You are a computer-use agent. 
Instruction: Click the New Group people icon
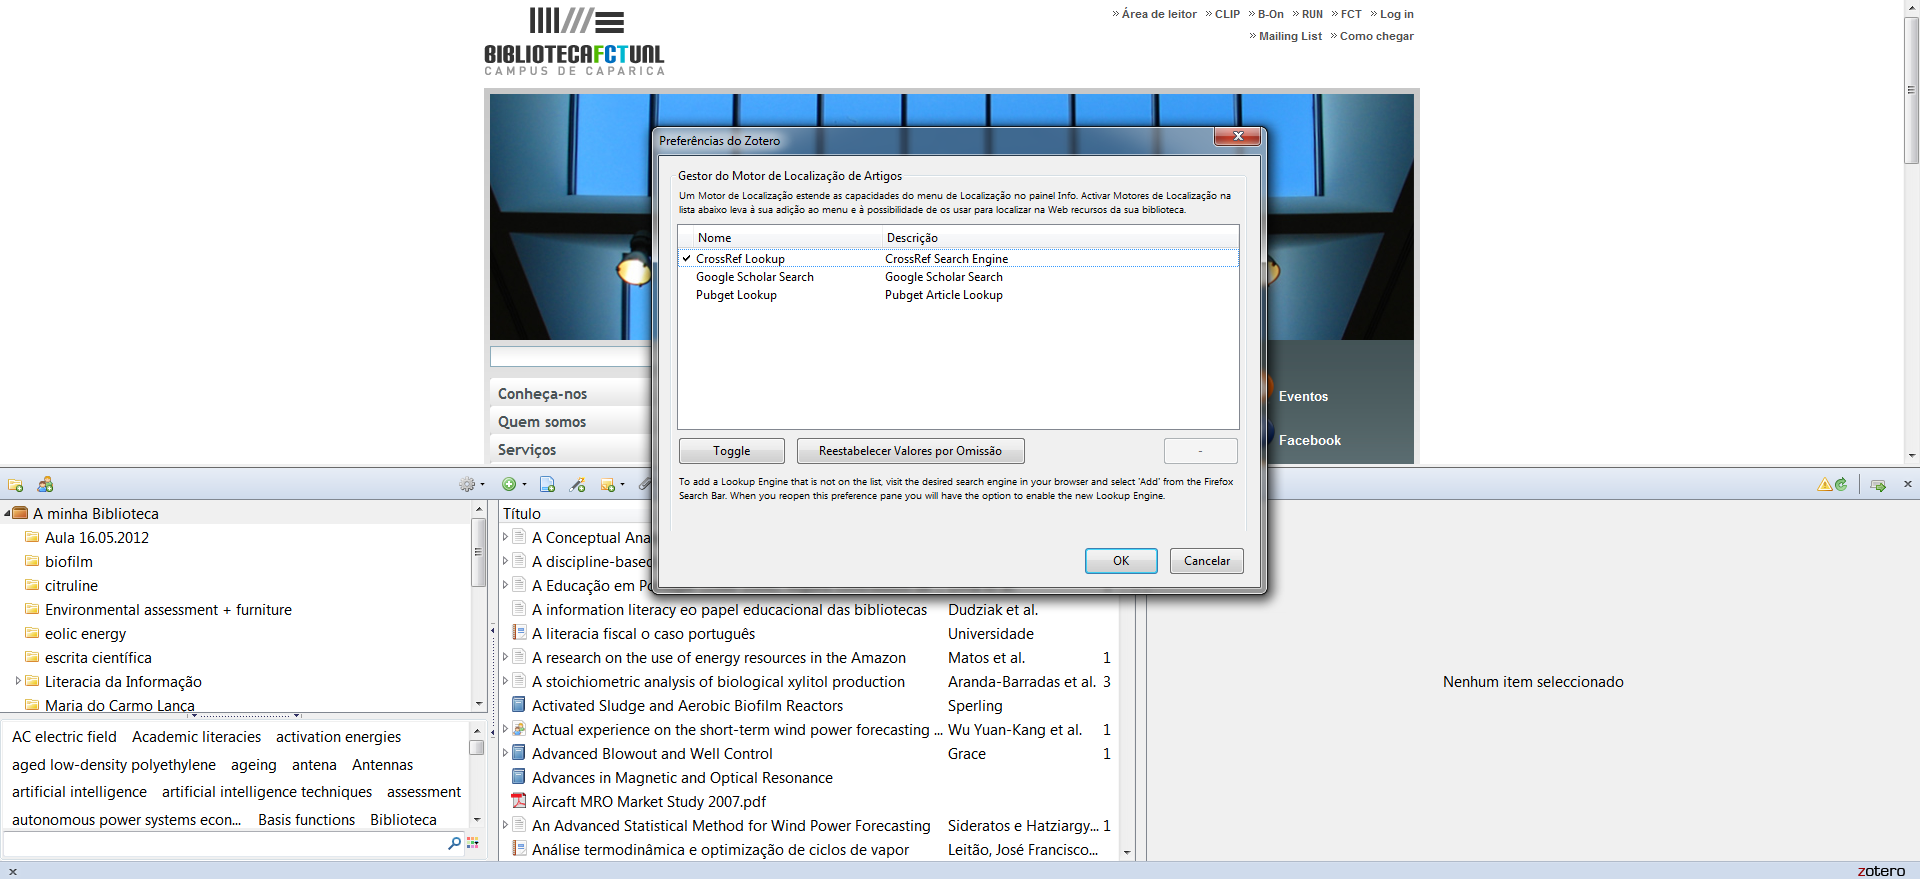45,485
